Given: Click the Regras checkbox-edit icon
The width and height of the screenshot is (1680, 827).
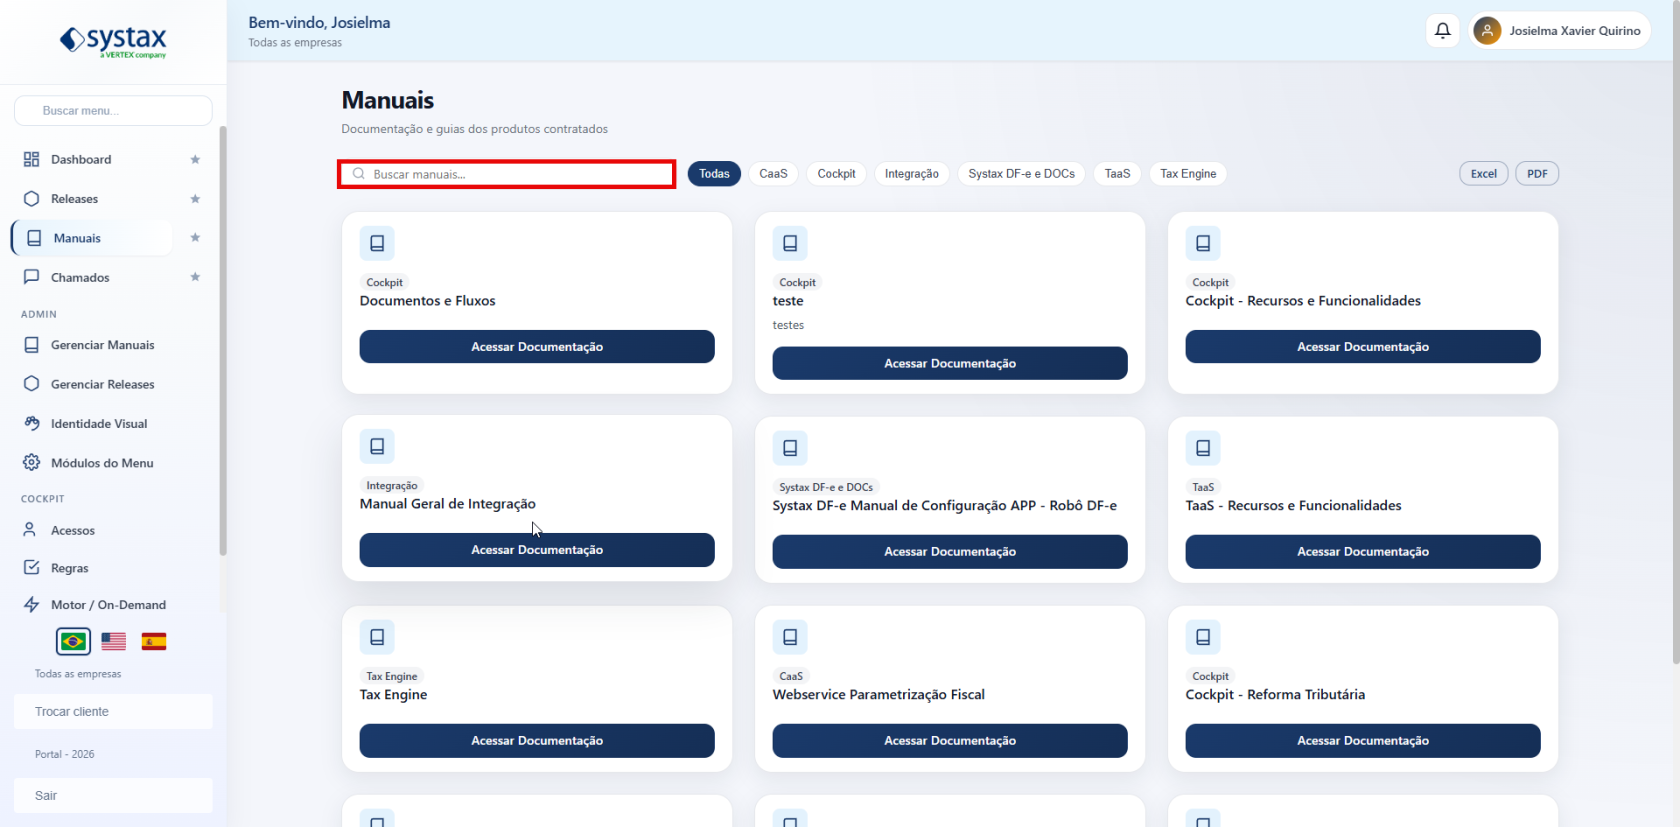Looking at the screenshot, I should [32, 568].
